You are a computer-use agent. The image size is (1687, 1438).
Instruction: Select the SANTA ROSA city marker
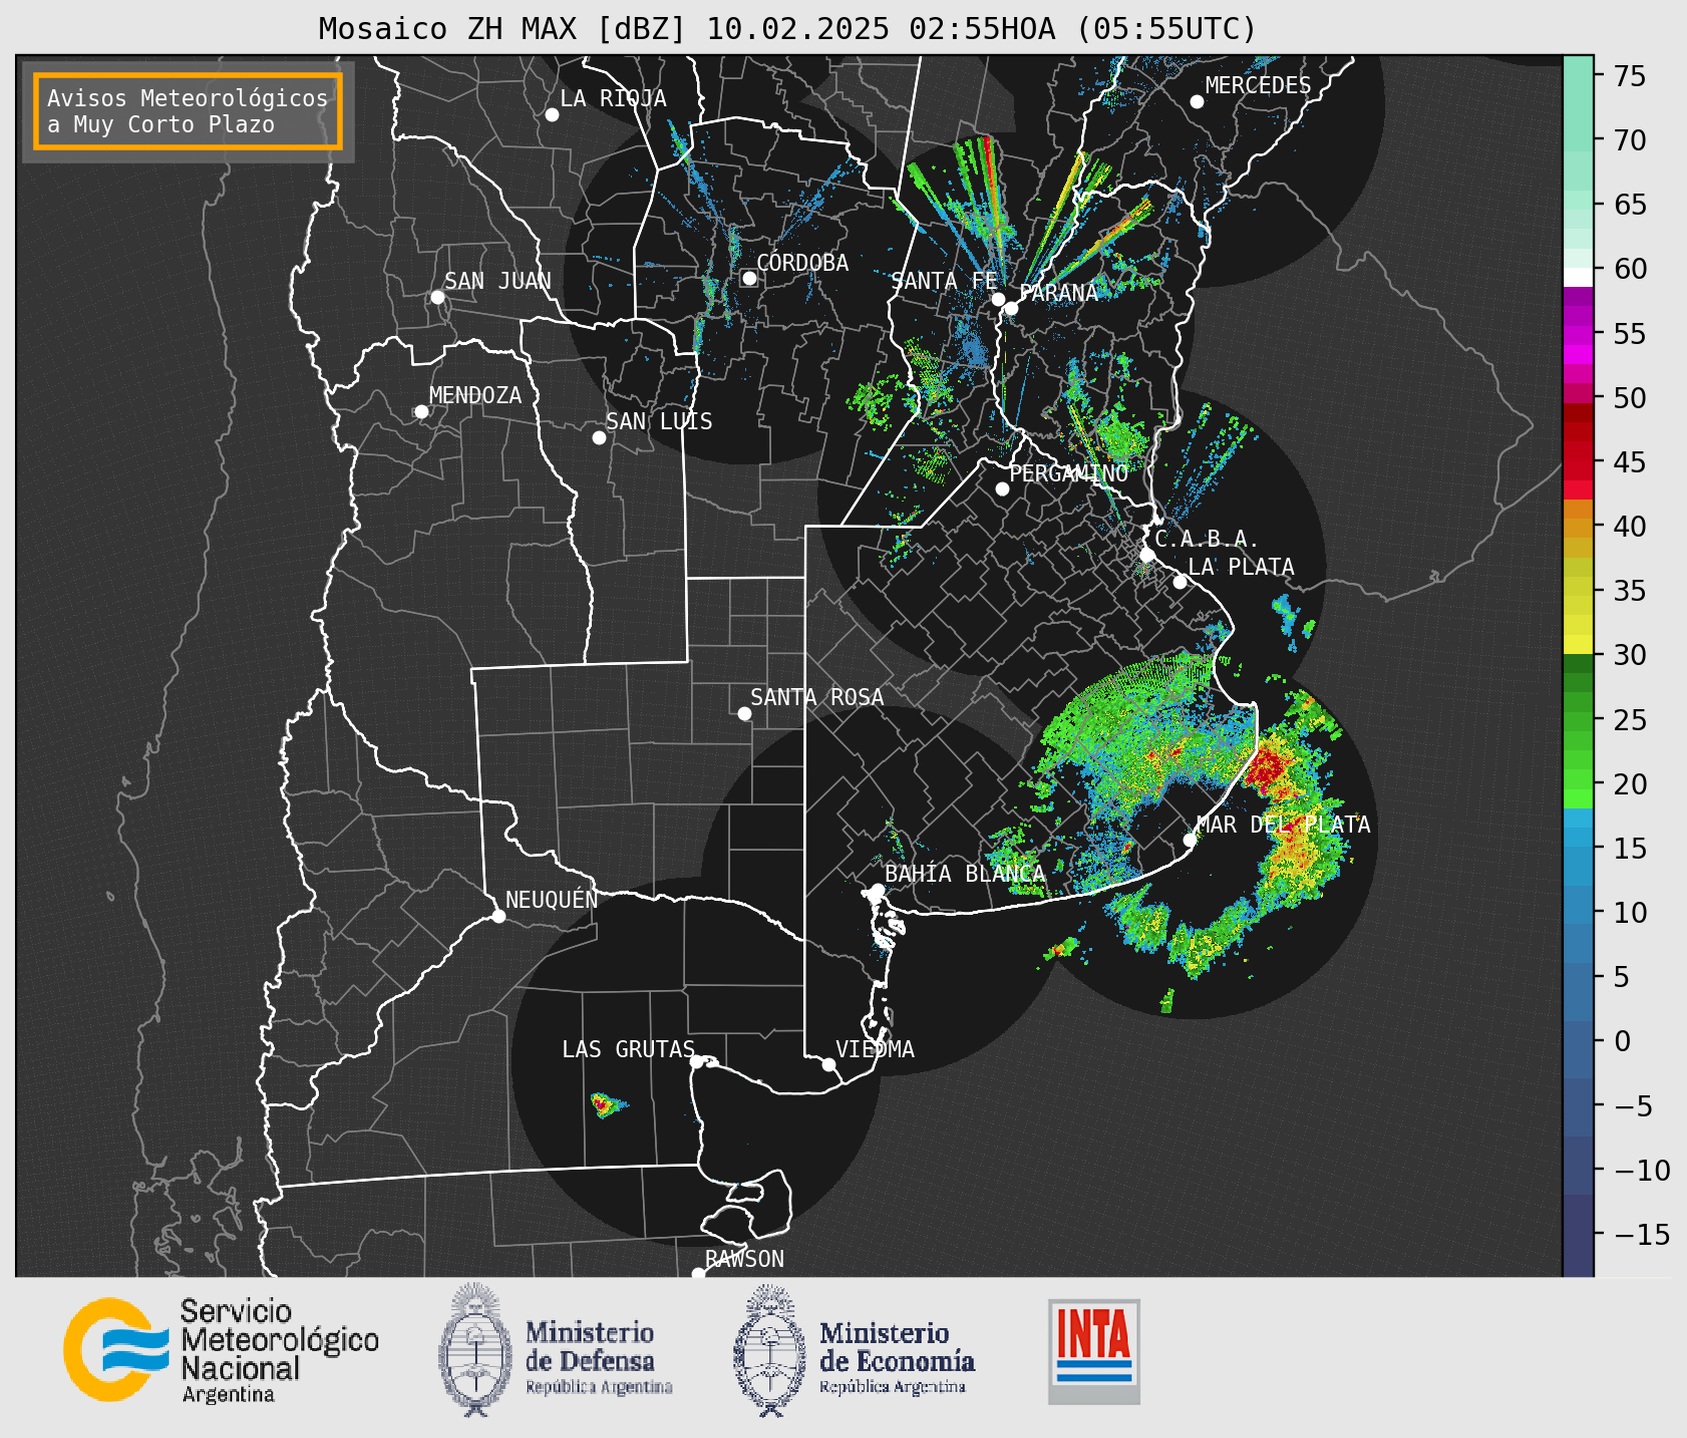[x=744, y=713]
